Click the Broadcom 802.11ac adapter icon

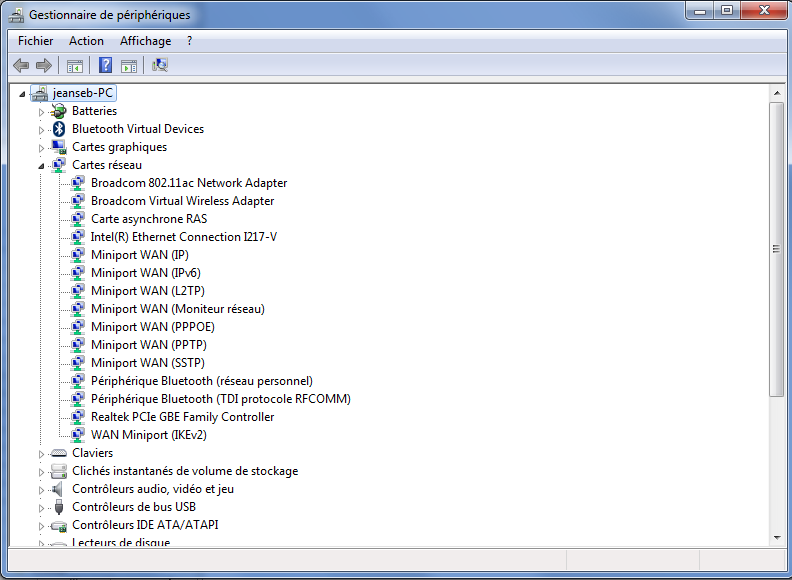[78, 183]
